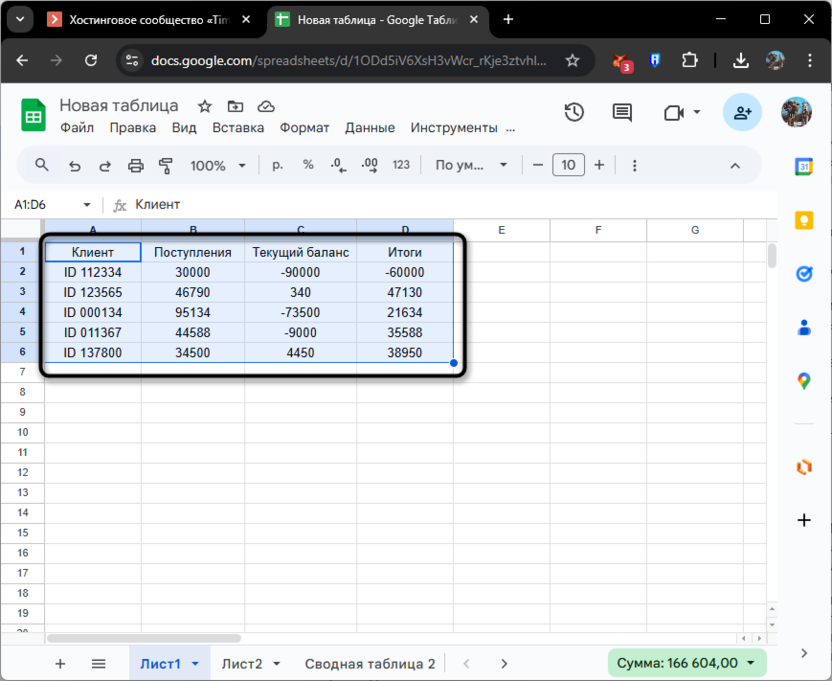Increase font size with plus button
832x681 pixels.
point(599,166)
